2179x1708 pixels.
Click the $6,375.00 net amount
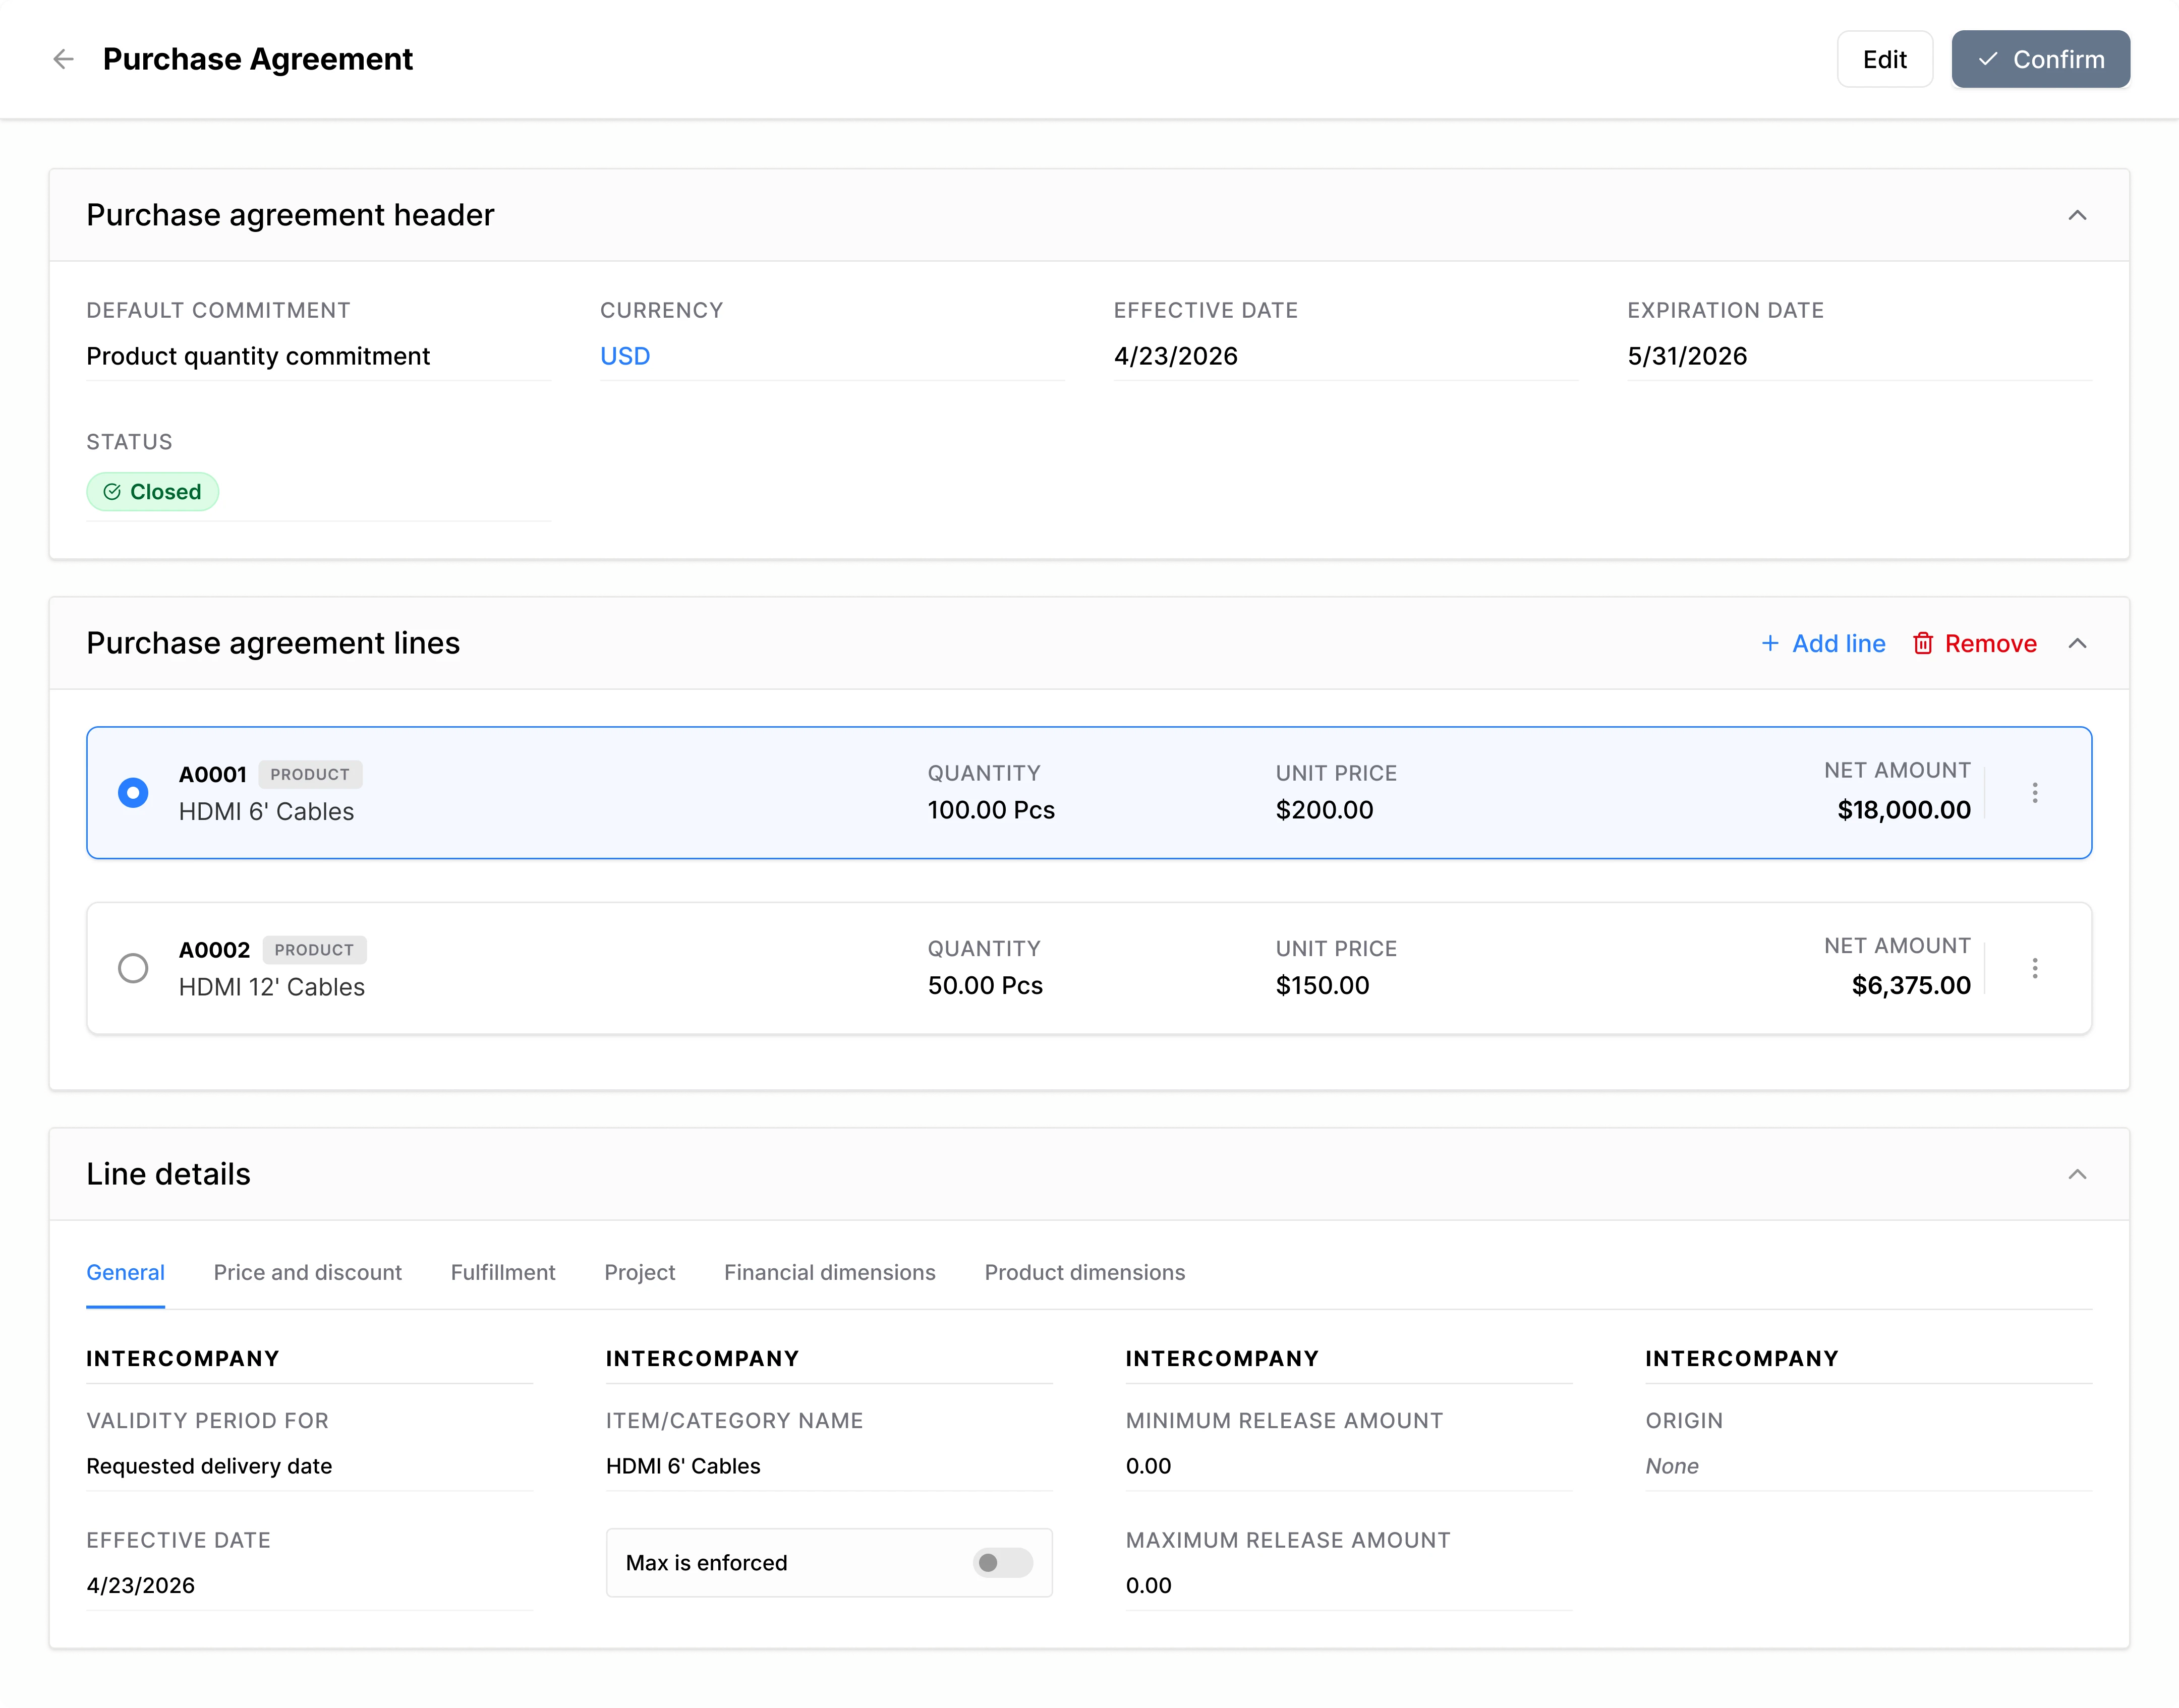(x=1910, y=985)
